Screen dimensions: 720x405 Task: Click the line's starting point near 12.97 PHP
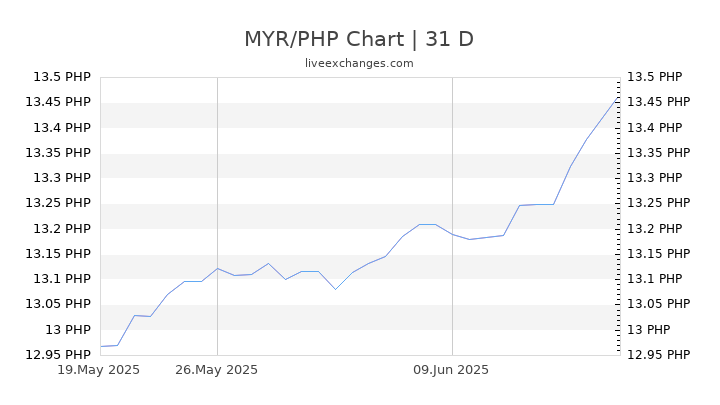coord(101,346)
